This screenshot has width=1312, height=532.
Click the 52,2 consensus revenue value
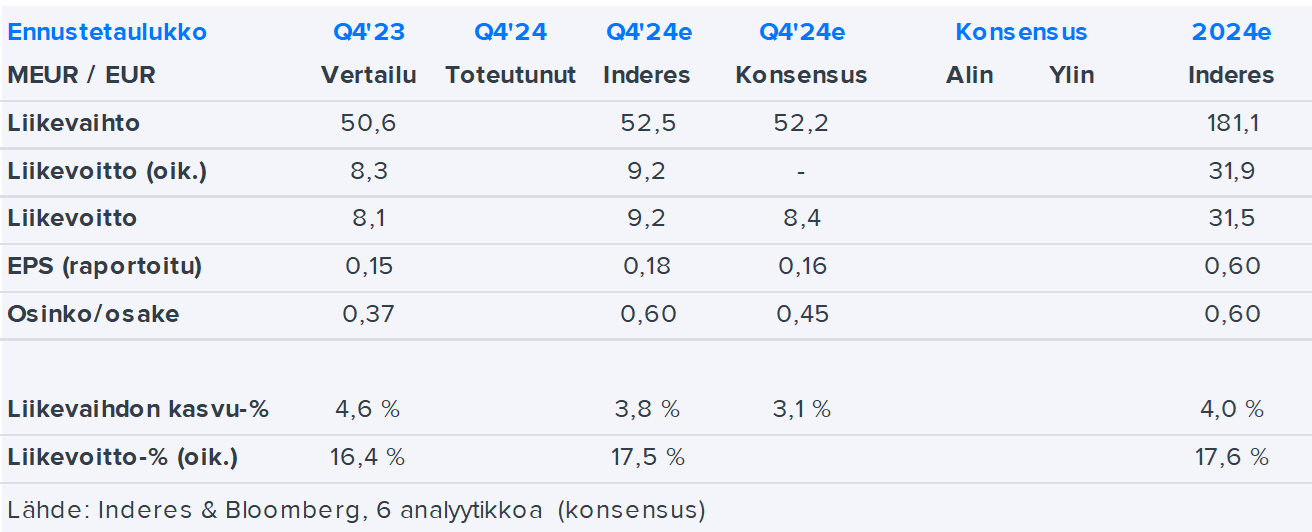[x=801, y=124]
